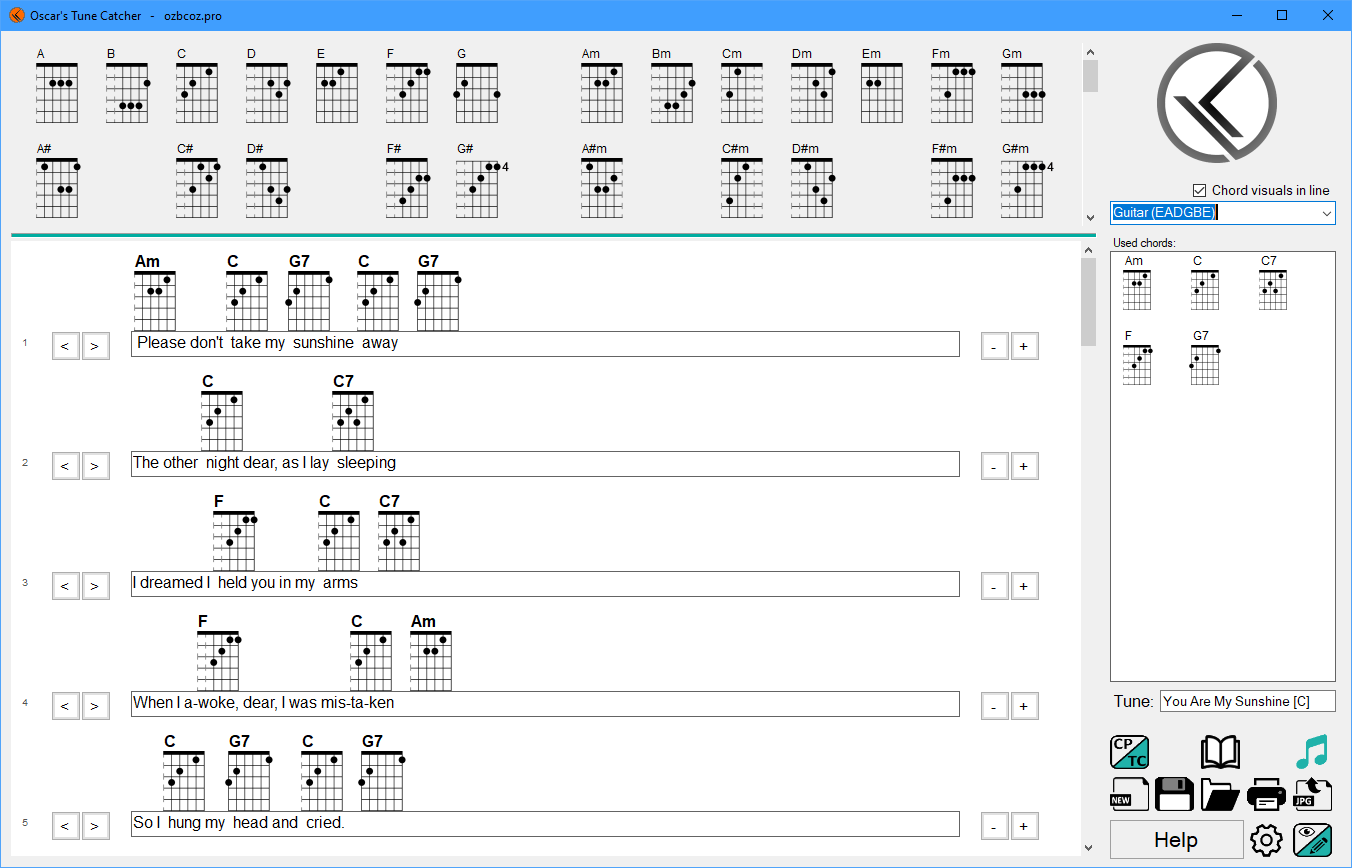This screenshot has width=1352, height=868.
Task: Click minus button on line 1
Action: tap(994, 346)
